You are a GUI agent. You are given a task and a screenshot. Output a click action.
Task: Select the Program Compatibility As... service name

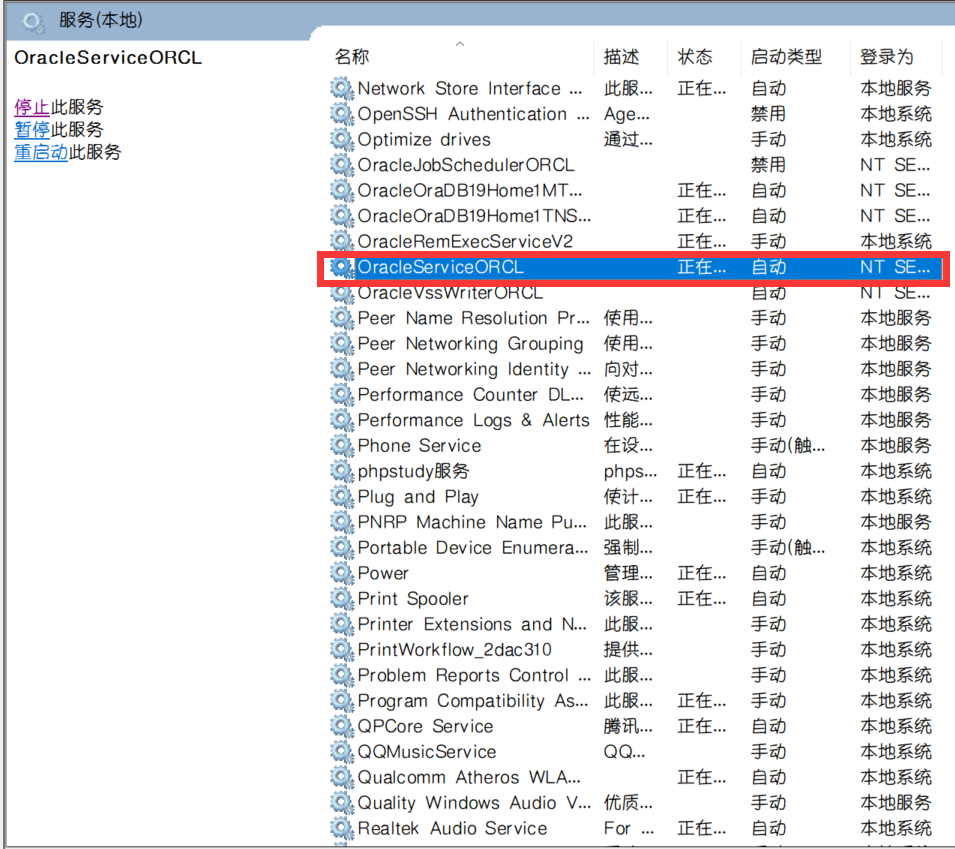click(473, 701)
